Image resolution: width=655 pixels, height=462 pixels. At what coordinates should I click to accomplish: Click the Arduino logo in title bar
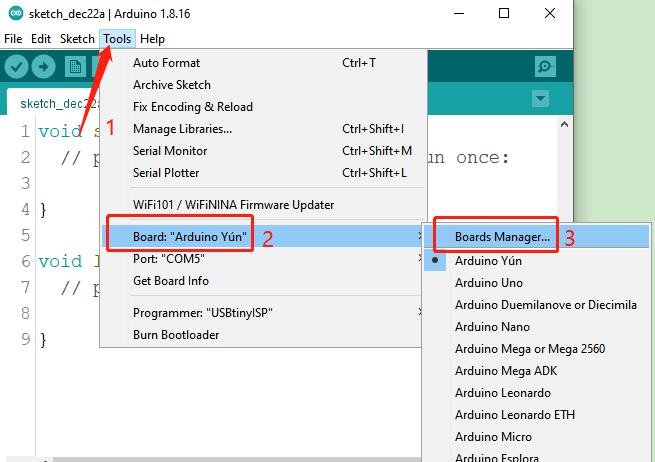16,13
